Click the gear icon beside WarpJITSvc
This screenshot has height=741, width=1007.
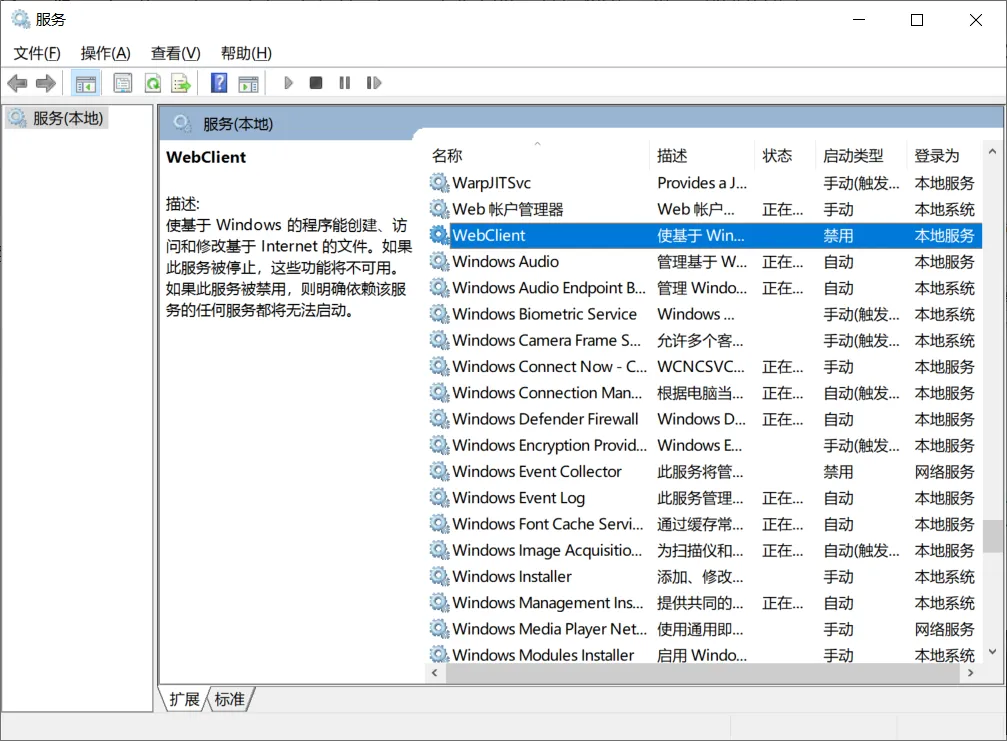click(x=439, y=183)
